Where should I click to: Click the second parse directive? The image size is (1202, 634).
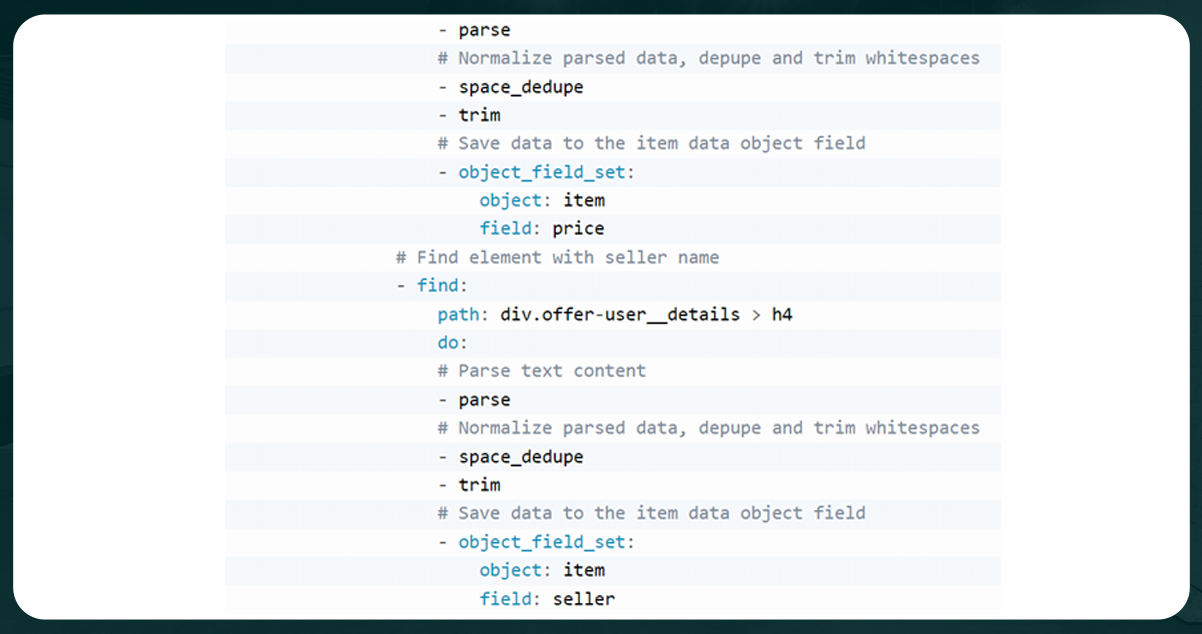pyautogui.click(x=483, y=399)
